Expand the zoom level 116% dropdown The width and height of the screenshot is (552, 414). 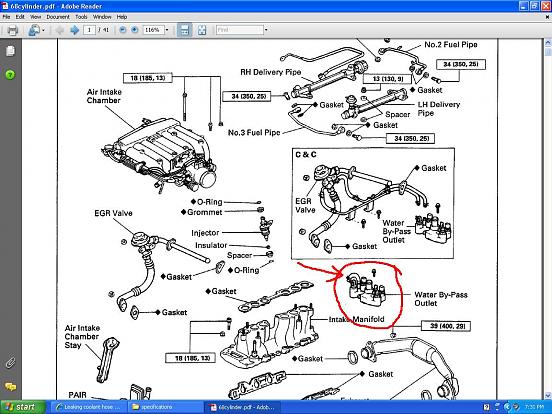(167, 30)
